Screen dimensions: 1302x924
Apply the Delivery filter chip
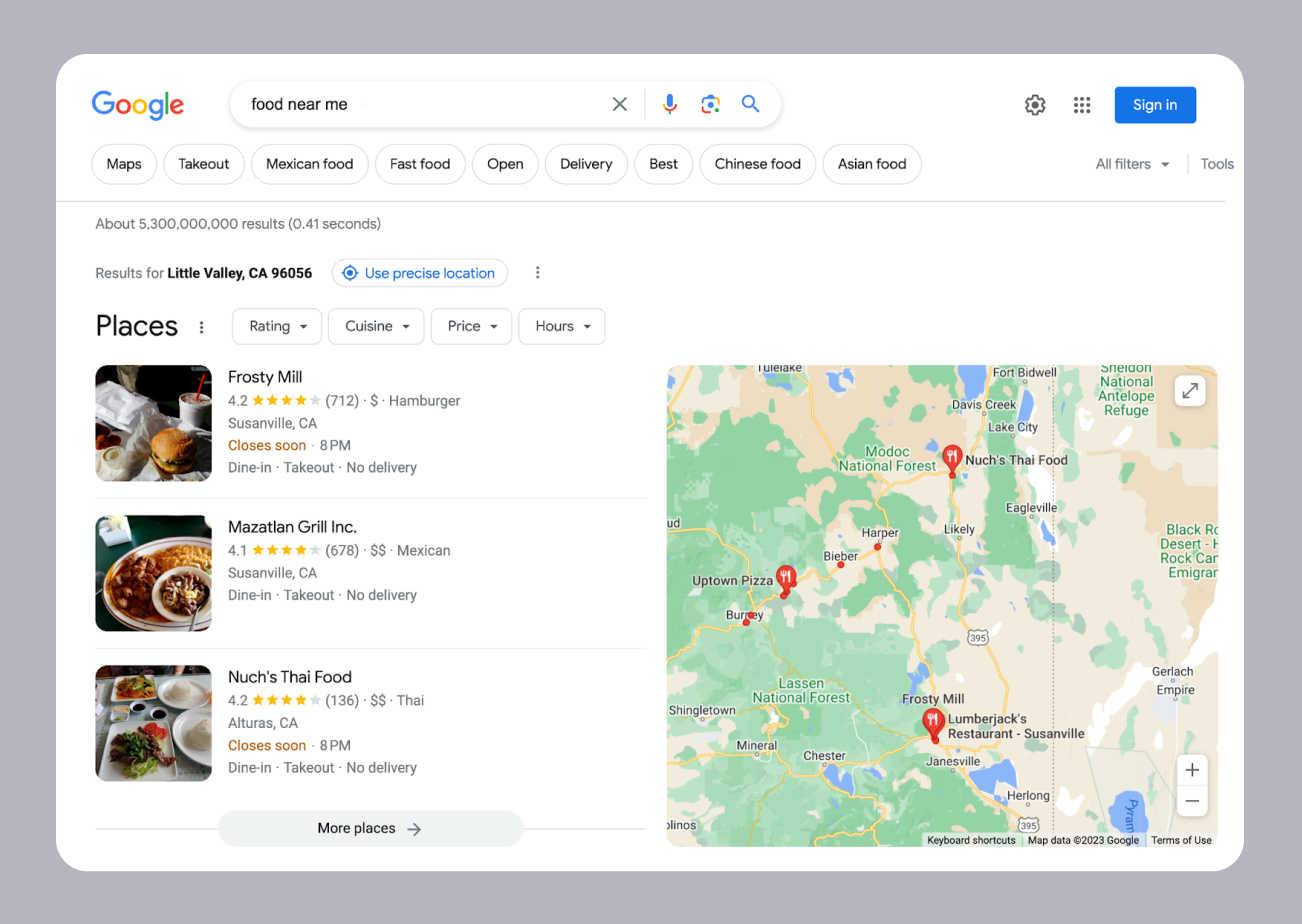point(586,164)
